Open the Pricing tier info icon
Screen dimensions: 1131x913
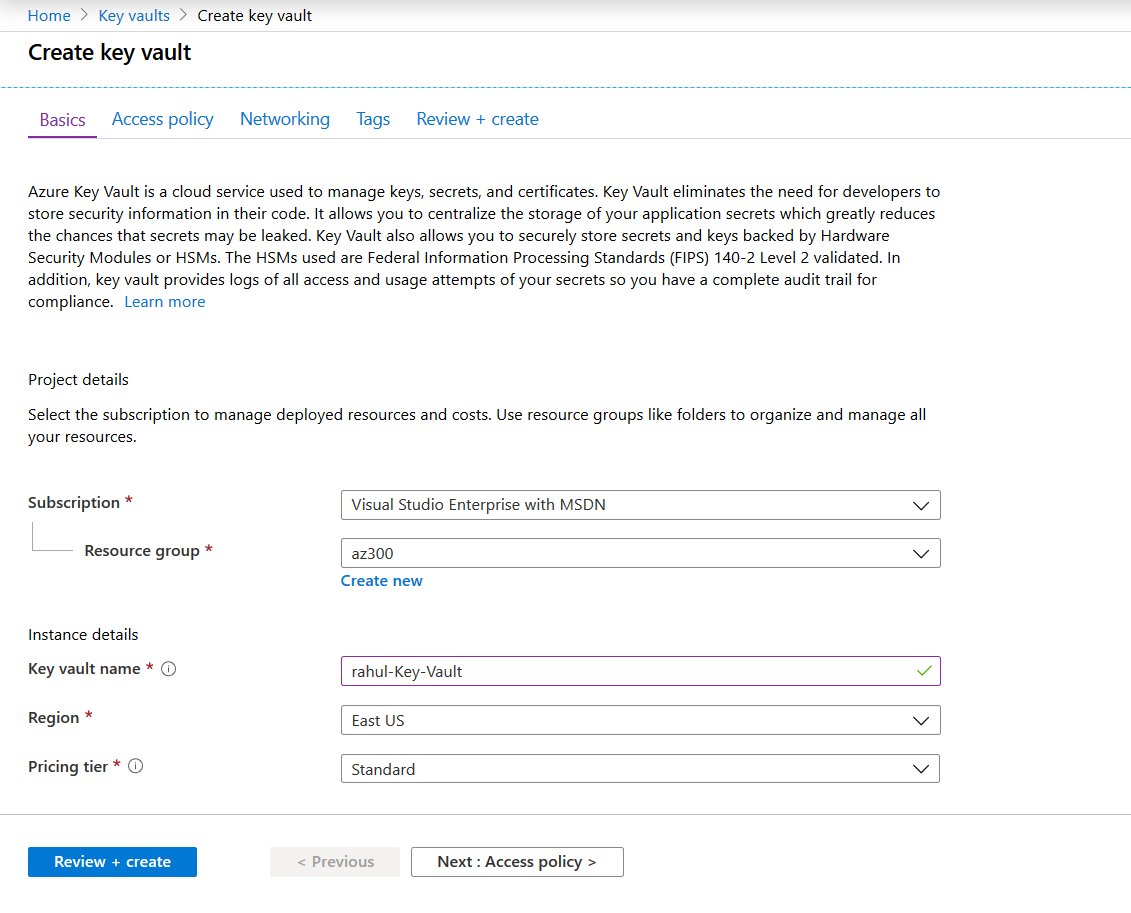[x=136, y=766]
